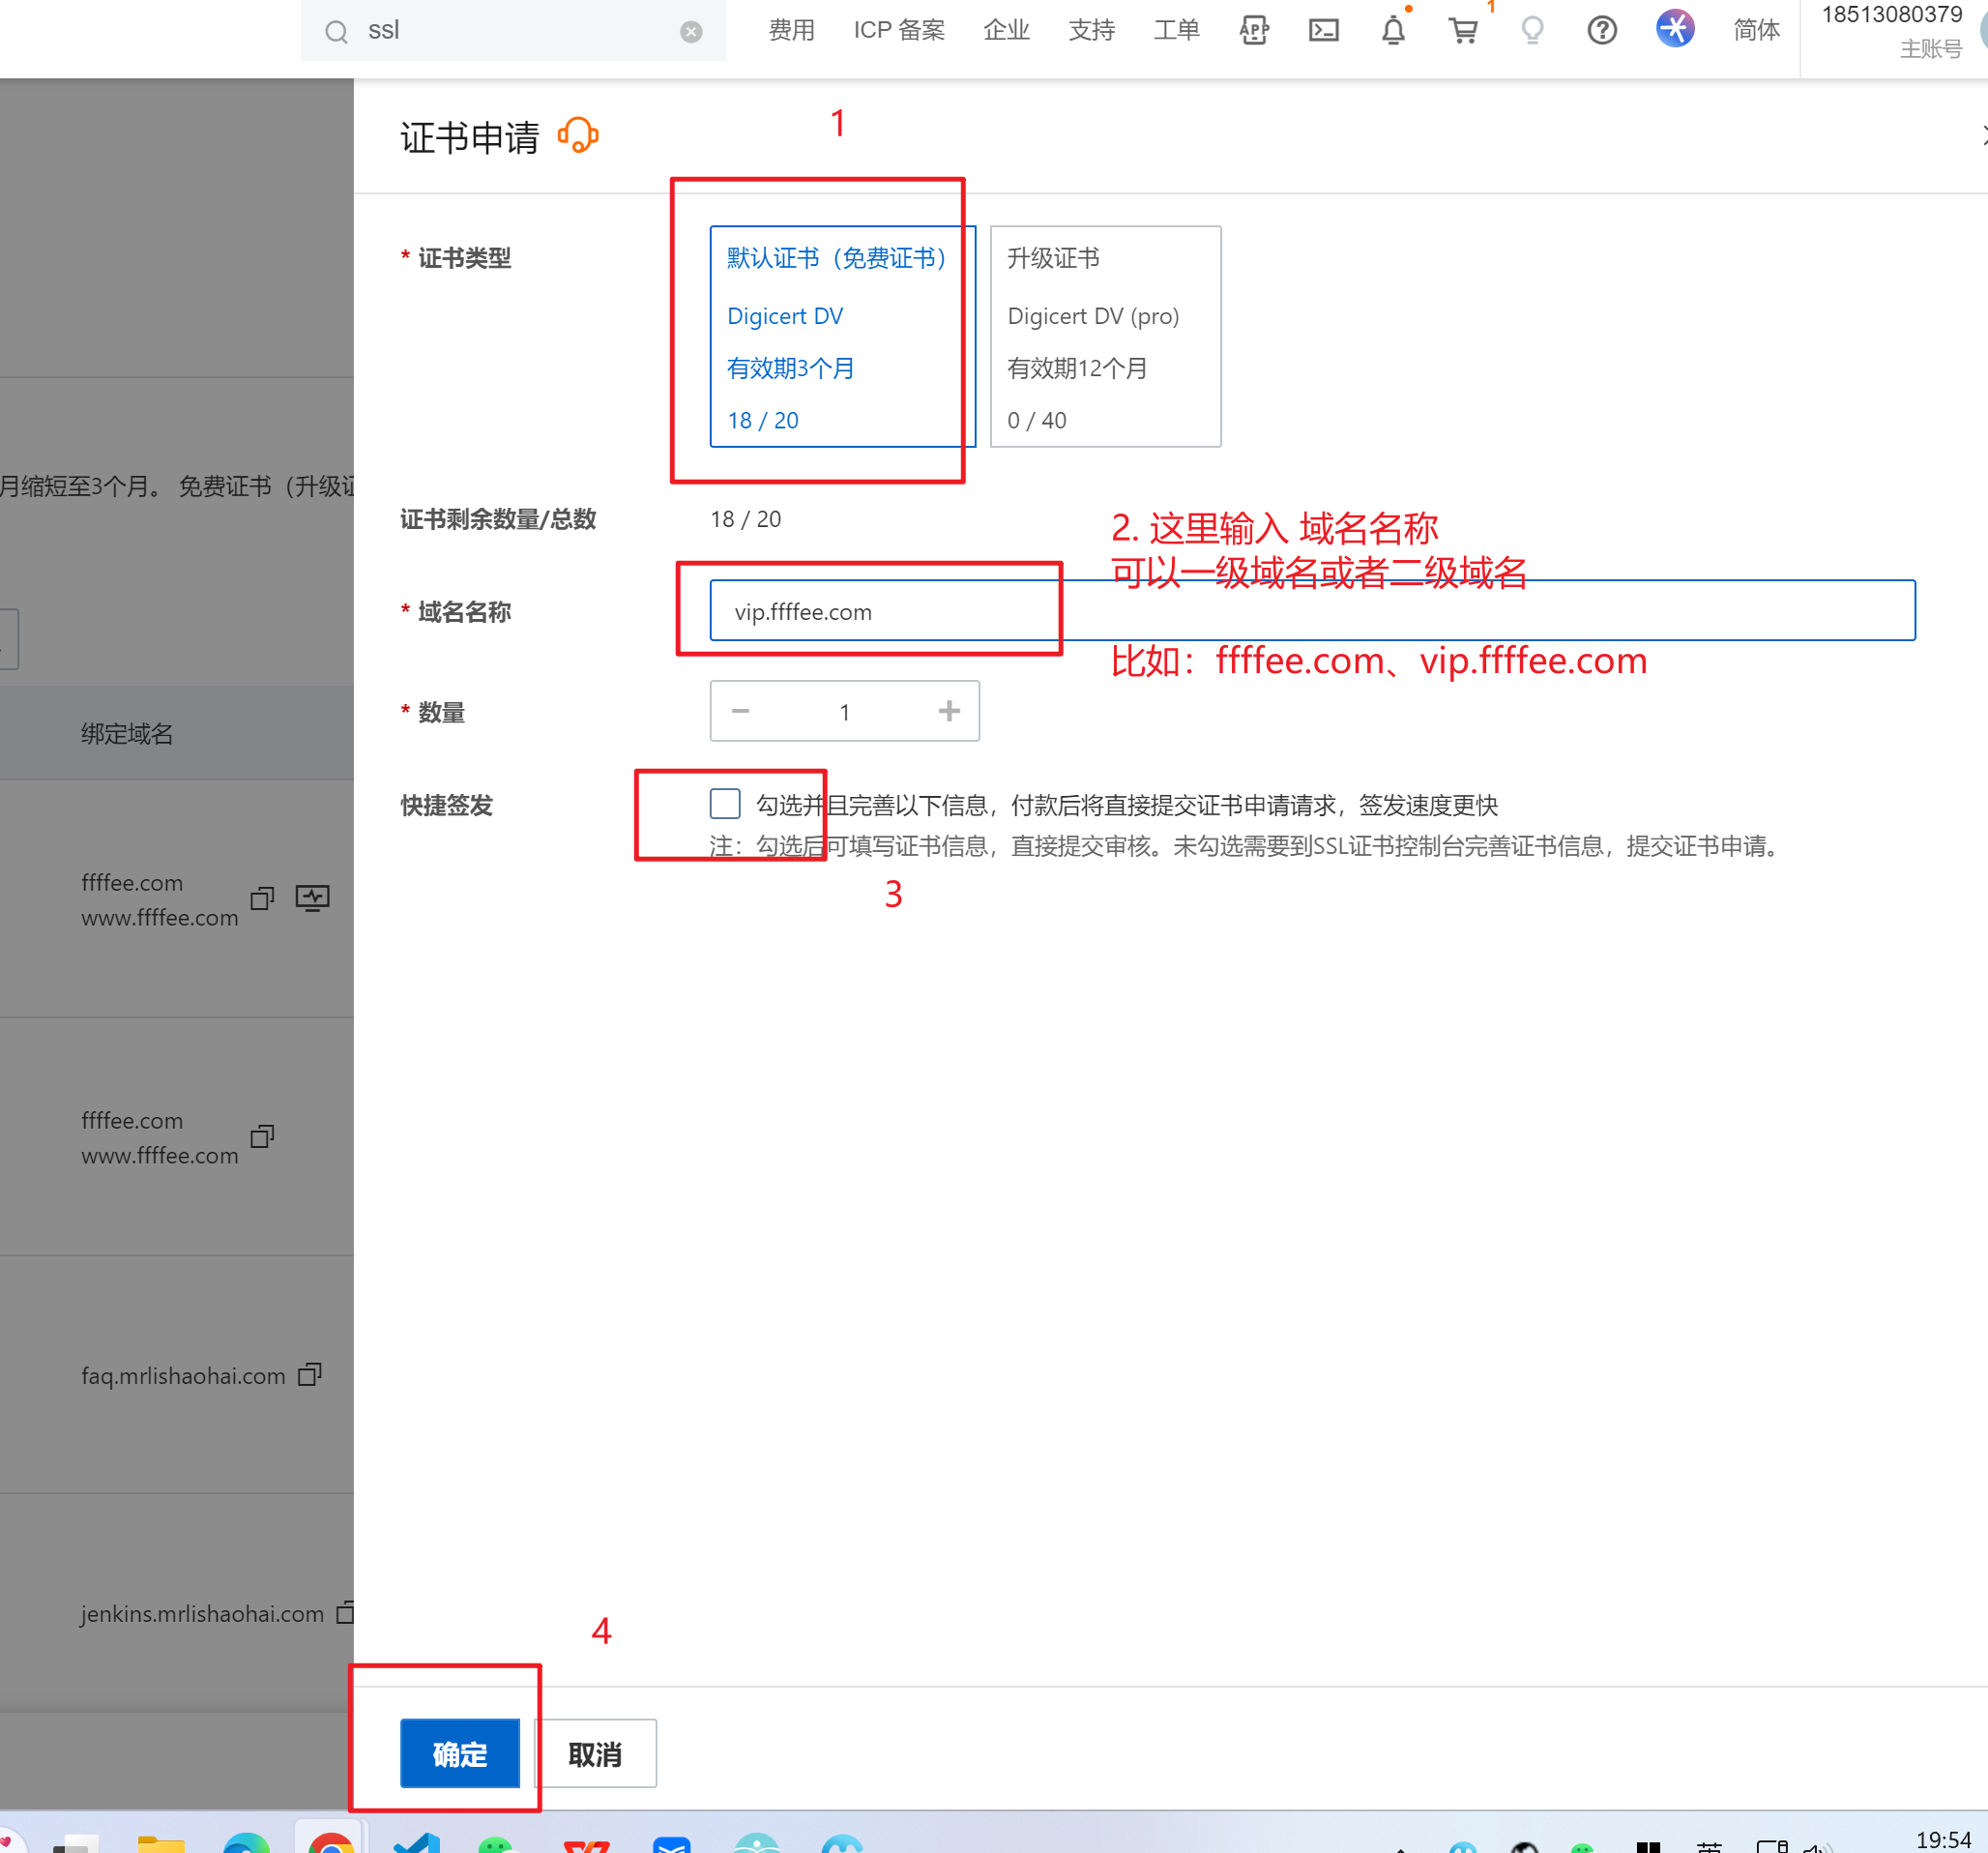Open File Explorer from the taskbar

[161, 1844]
